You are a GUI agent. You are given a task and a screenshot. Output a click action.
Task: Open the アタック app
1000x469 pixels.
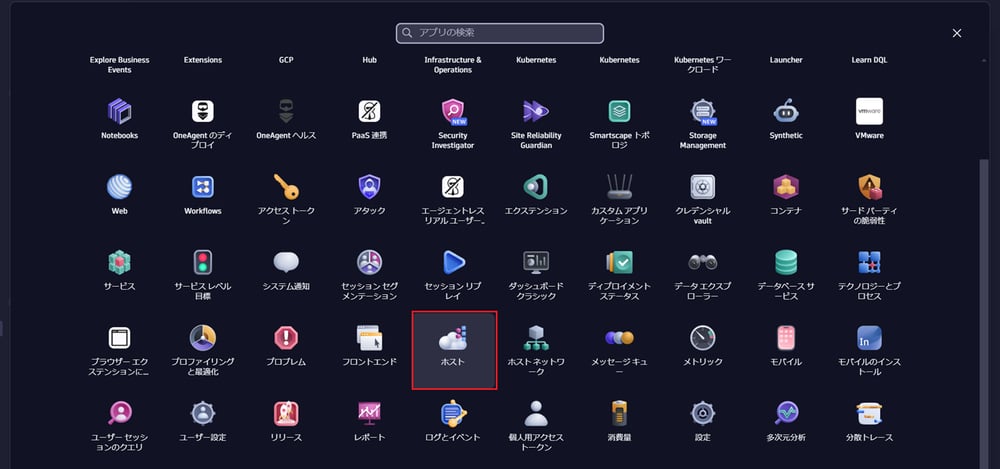(x=369, y=197)
